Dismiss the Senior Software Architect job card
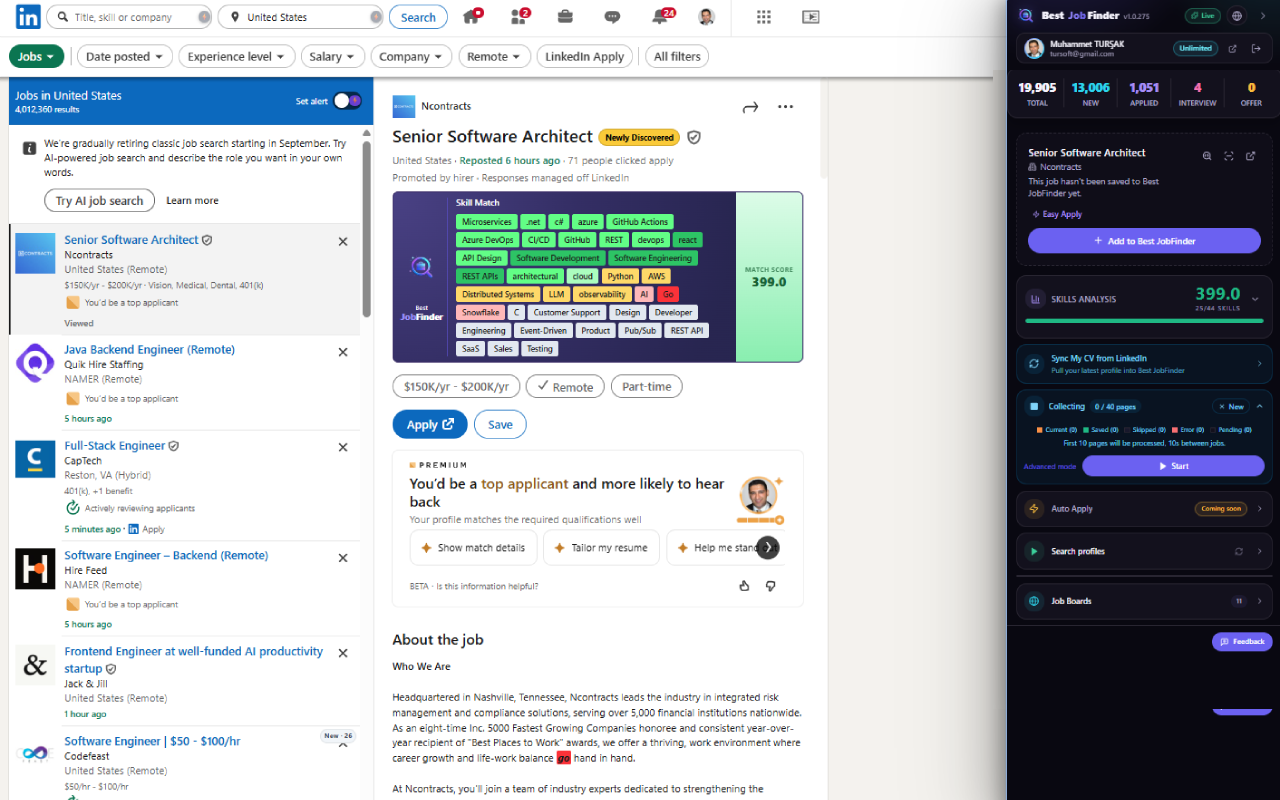Image resolution: width=1280 pixels, height=800 pixels. click(x=343, y=241)
